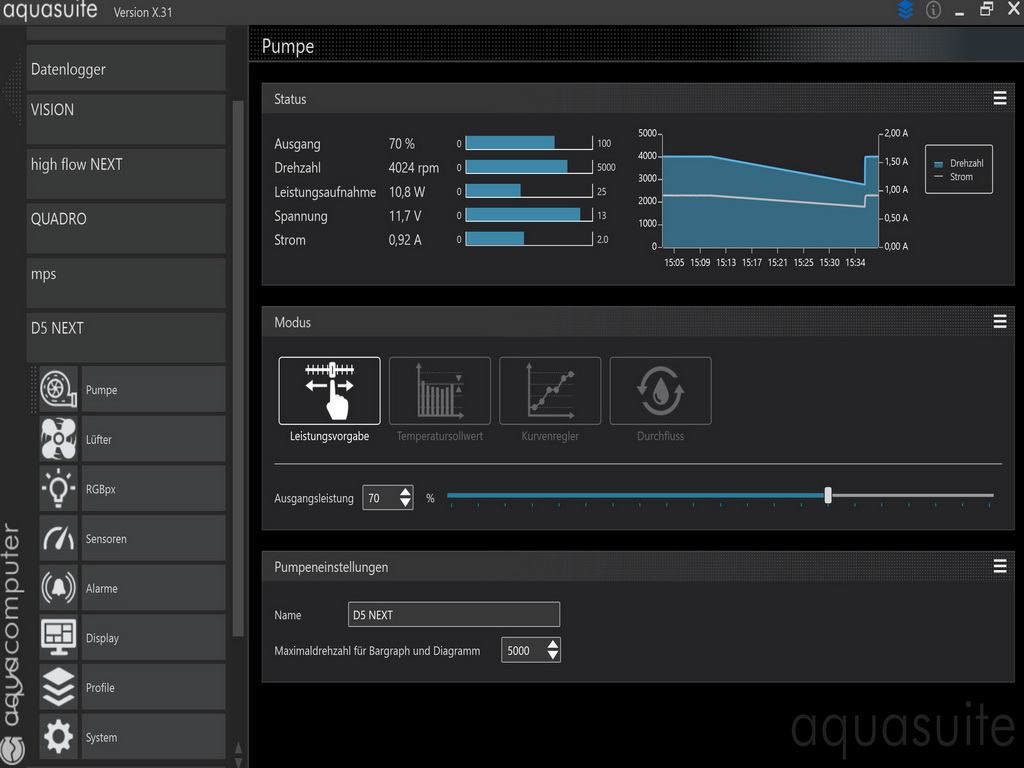1024x768 pixels.
Task: Go to the Alarme page label
Action: click(101, 588)
